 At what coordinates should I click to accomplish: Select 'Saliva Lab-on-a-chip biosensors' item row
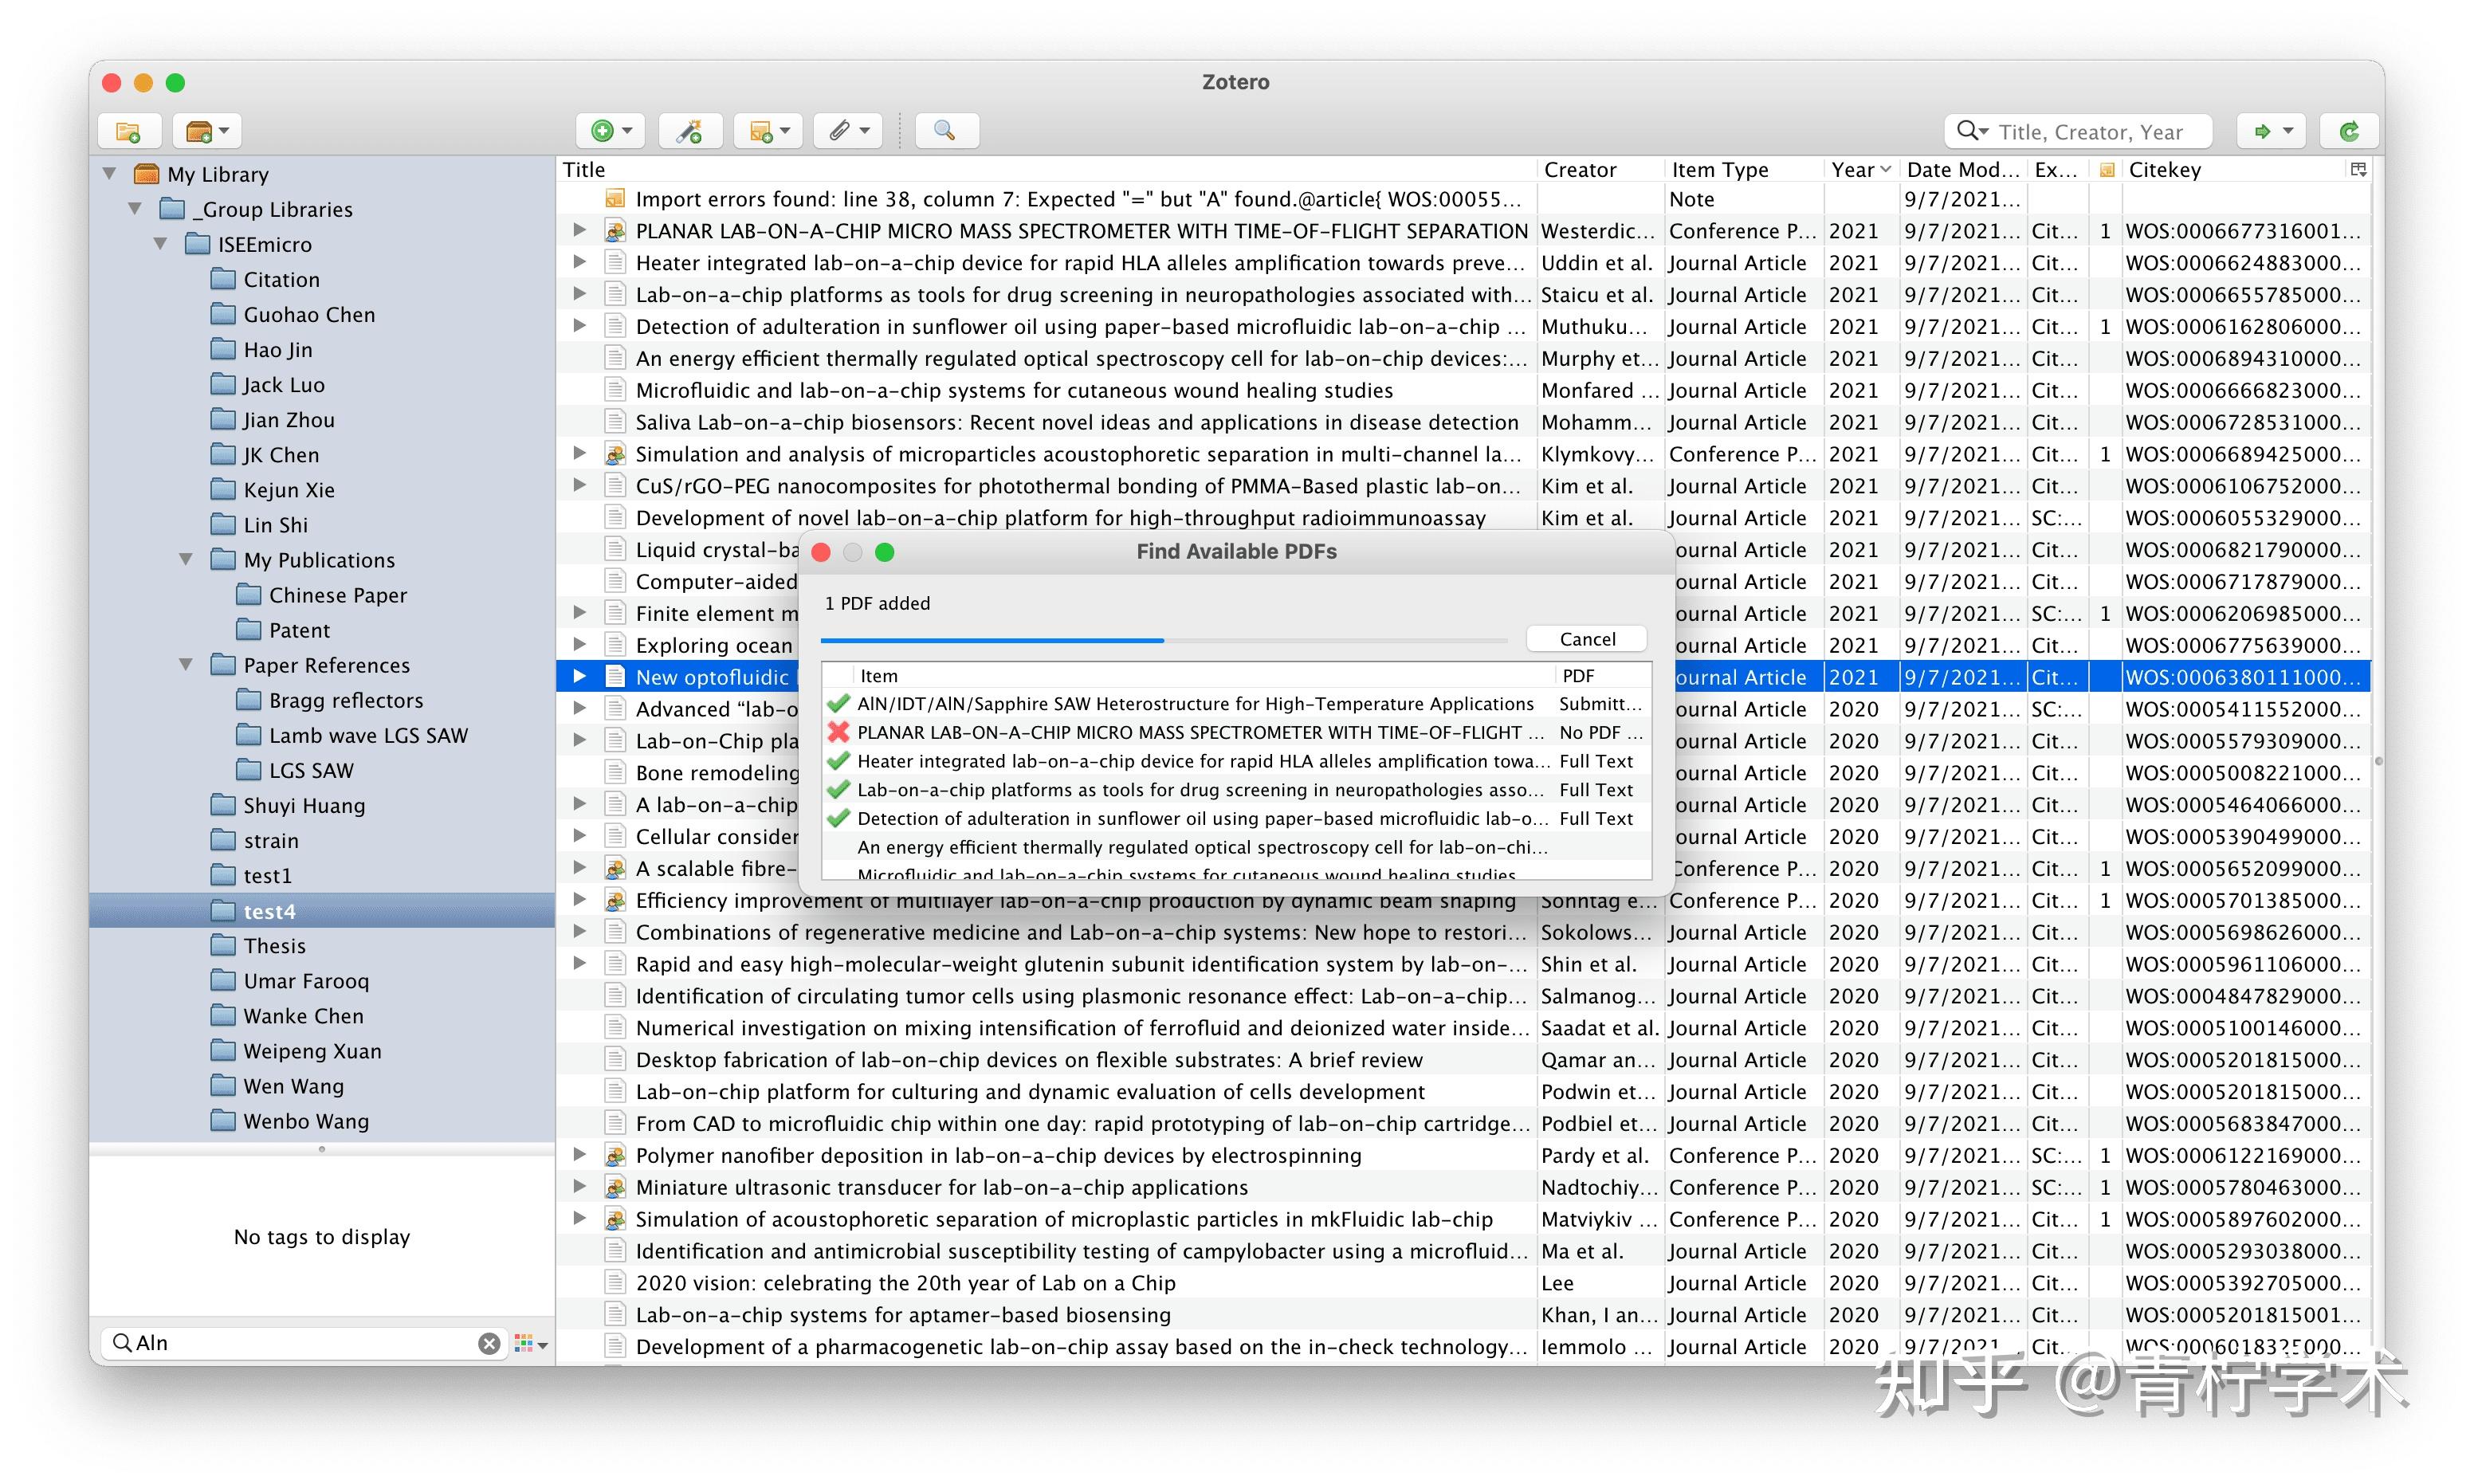pos(1463,422)
